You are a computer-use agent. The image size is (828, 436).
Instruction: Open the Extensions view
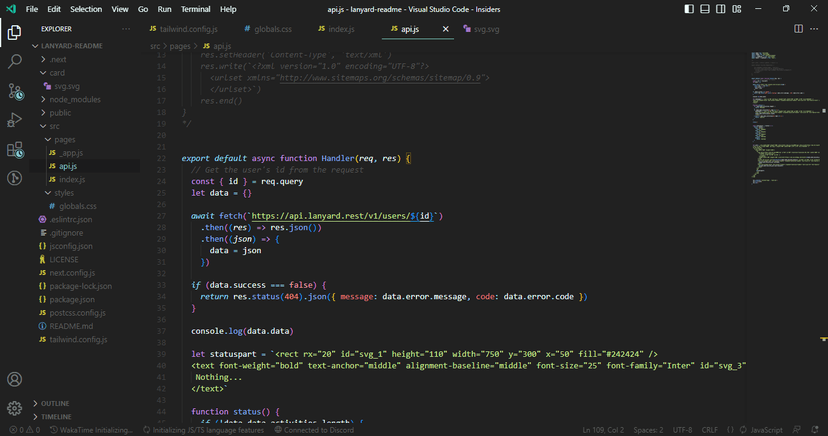click(x=15, y=150)
